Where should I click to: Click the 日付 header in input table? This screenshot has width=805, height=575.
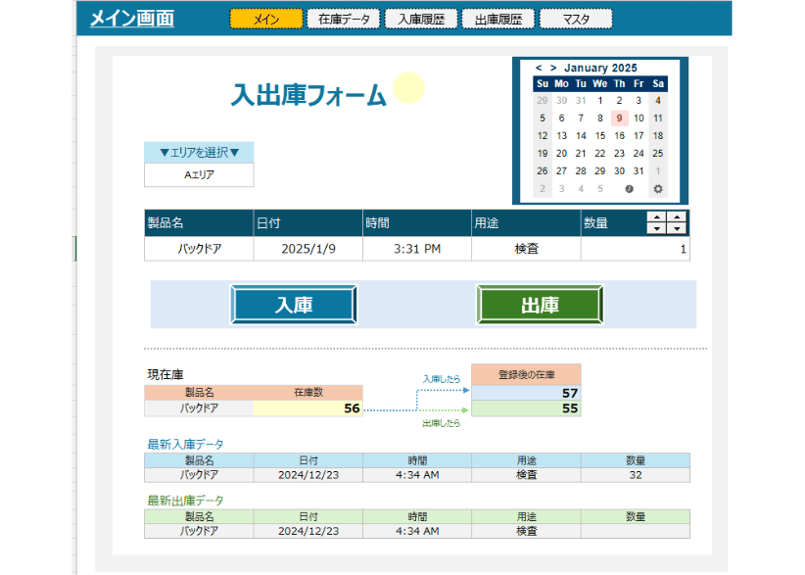click(x=308, y=223)
